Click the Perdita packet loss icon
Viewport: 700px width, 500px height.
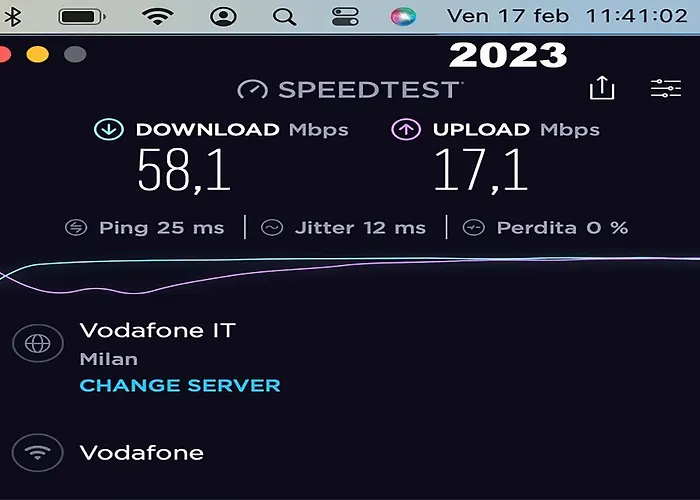474,228
